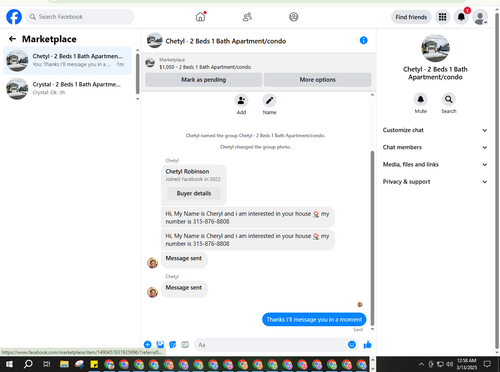Open the $1,050 Marketplace listing link

(x=205, y=67)
